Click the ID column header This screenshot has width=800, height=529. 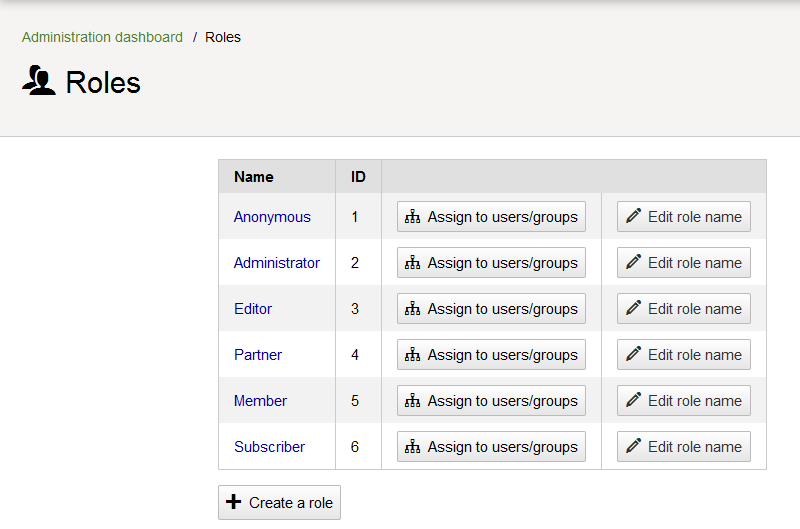click(358, 177)
